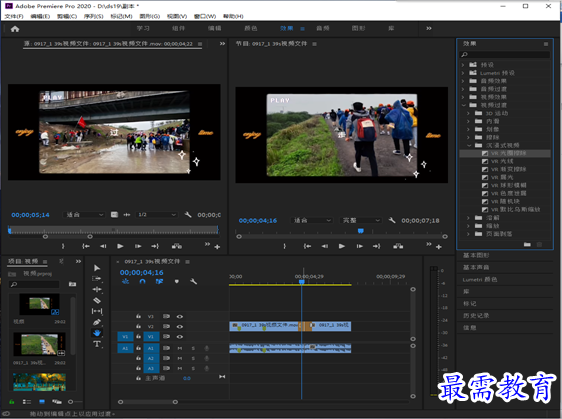Screen dimensions: 562x419
Task: Open Program monitor button editor plus
Action: (439, 247)
